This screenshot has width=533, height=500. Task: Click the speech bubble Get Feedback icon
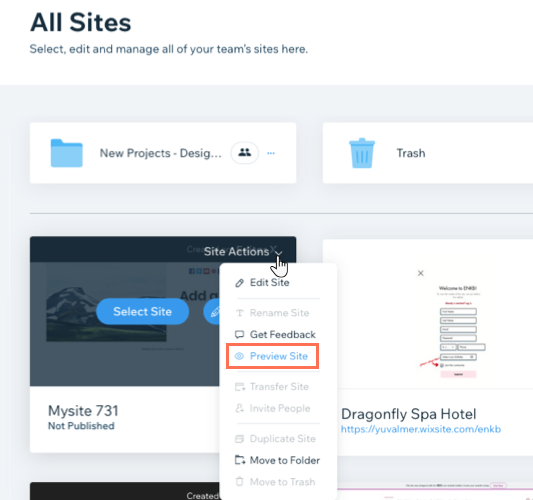pyautogui.click(x=239, y=334)
